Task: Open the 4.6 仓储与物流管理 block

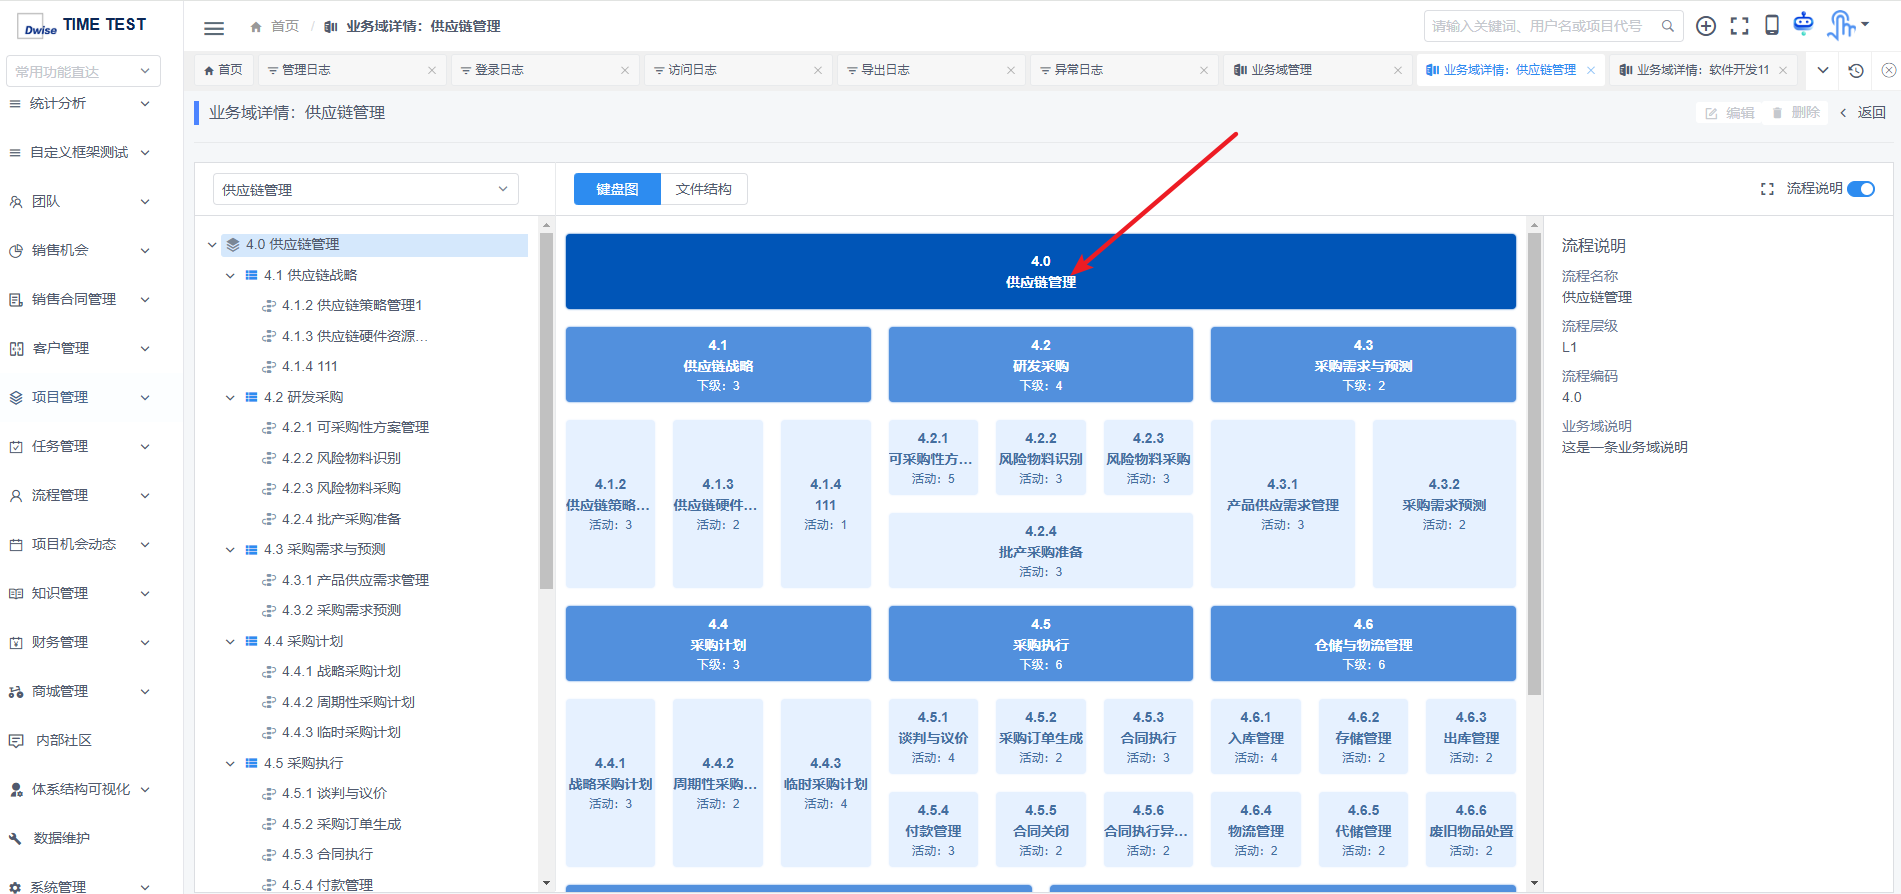Action: pyautogui.click(x=1363, y=644)
